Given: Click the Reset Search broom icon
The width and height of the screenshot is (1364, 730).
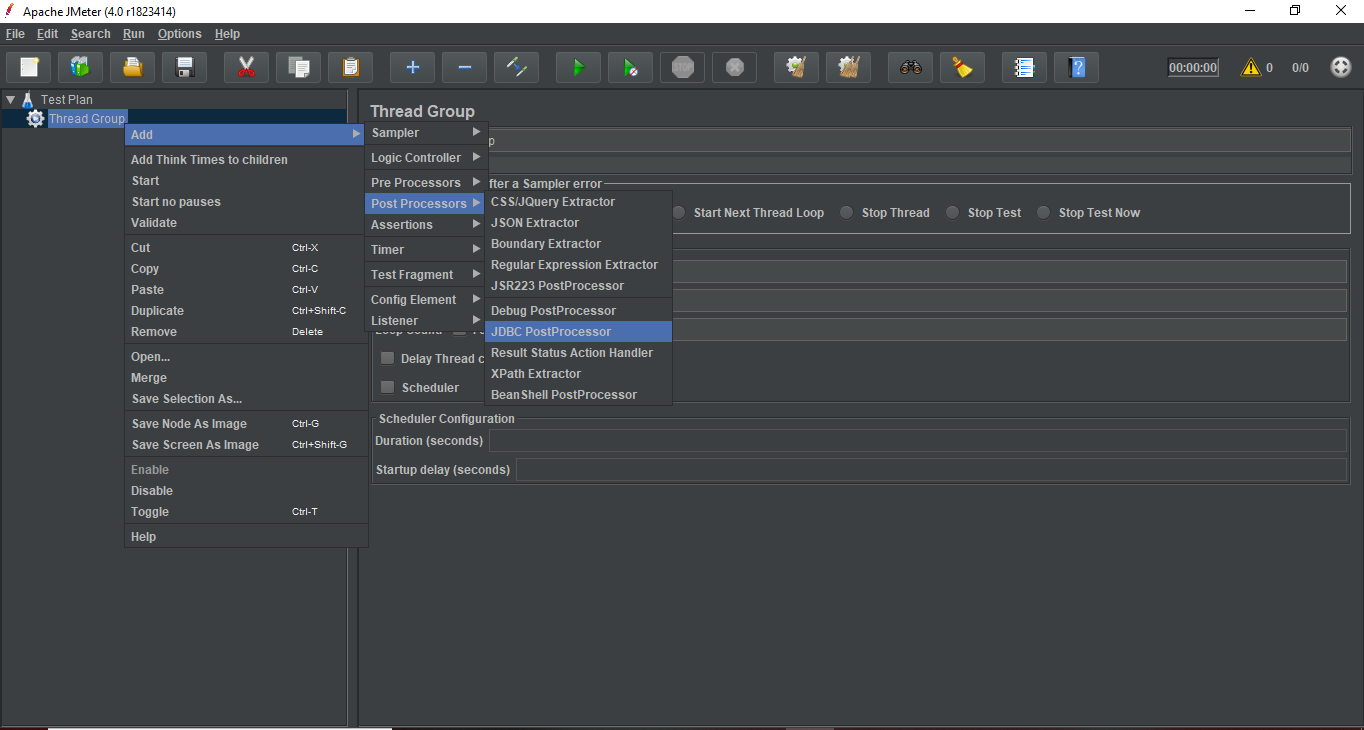Looking at the screenshot, I should tap(962, 67).
